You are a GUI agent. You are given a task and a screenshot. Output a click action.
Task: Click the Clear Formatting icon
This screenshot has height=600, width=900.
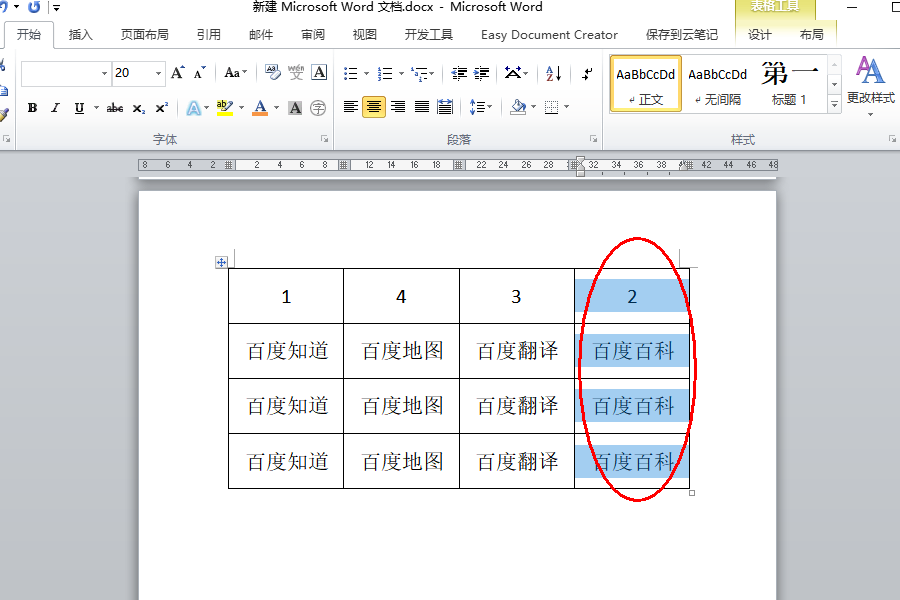tap(273, 72)
